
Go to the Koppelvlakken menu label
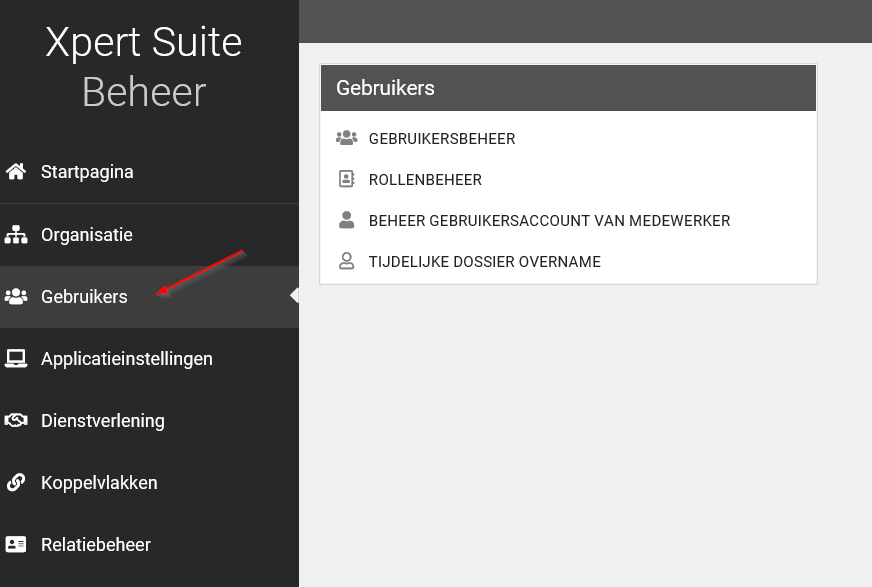[99, 483]
